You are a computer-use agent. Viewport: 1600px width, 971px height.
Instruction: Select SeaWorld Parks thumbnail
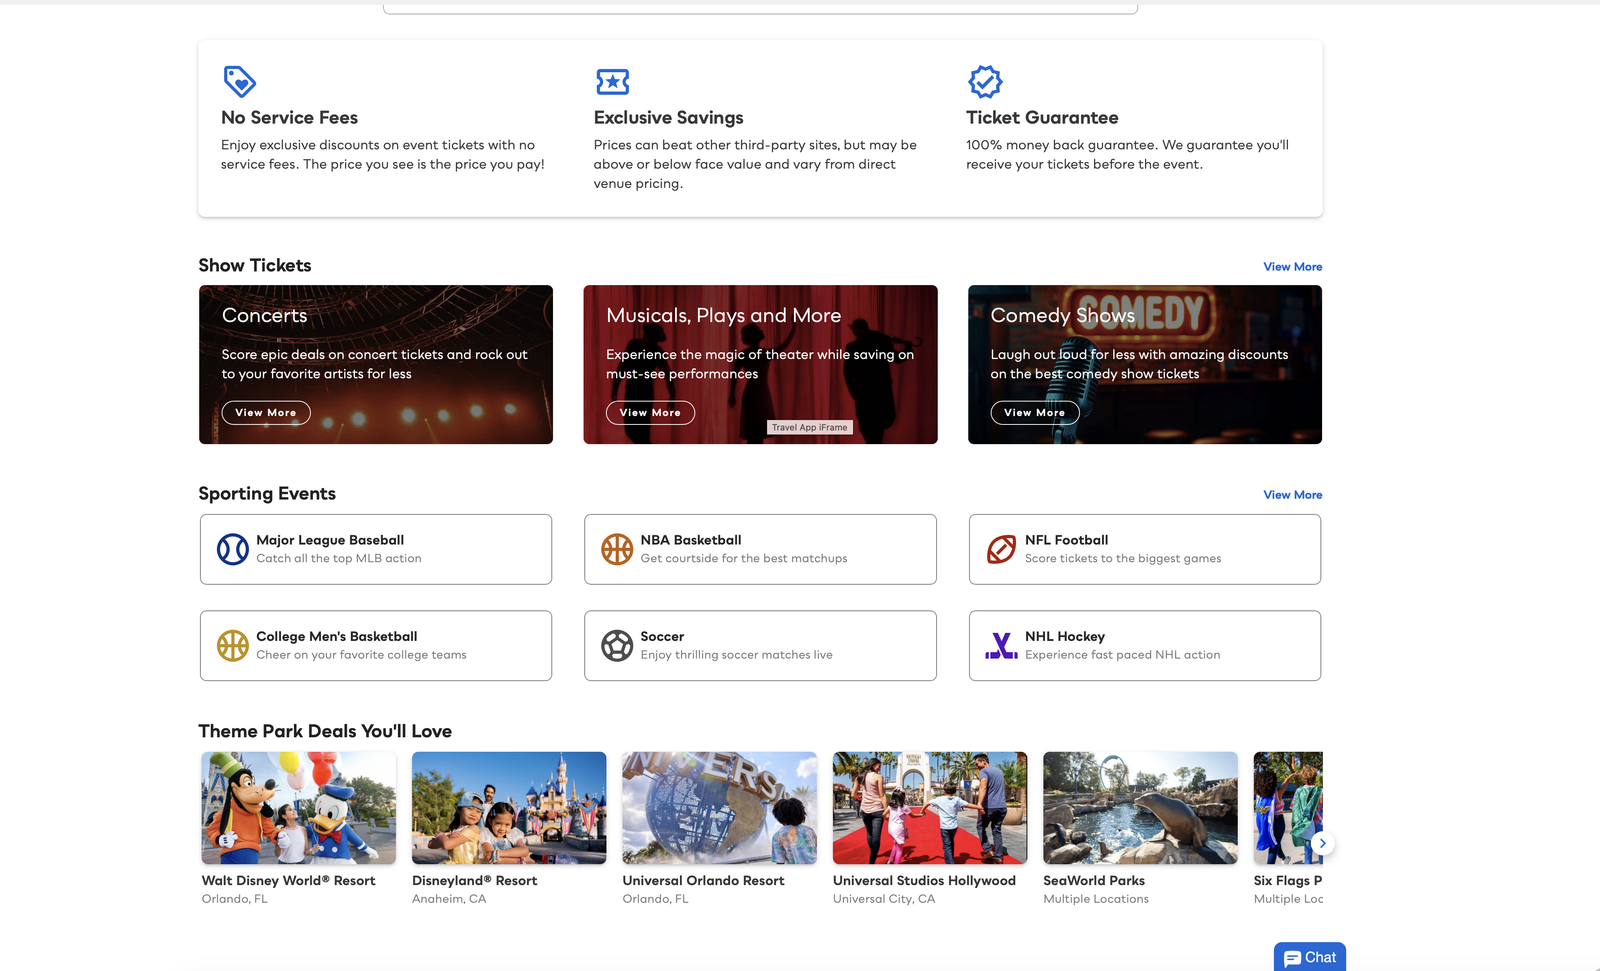1140,808
